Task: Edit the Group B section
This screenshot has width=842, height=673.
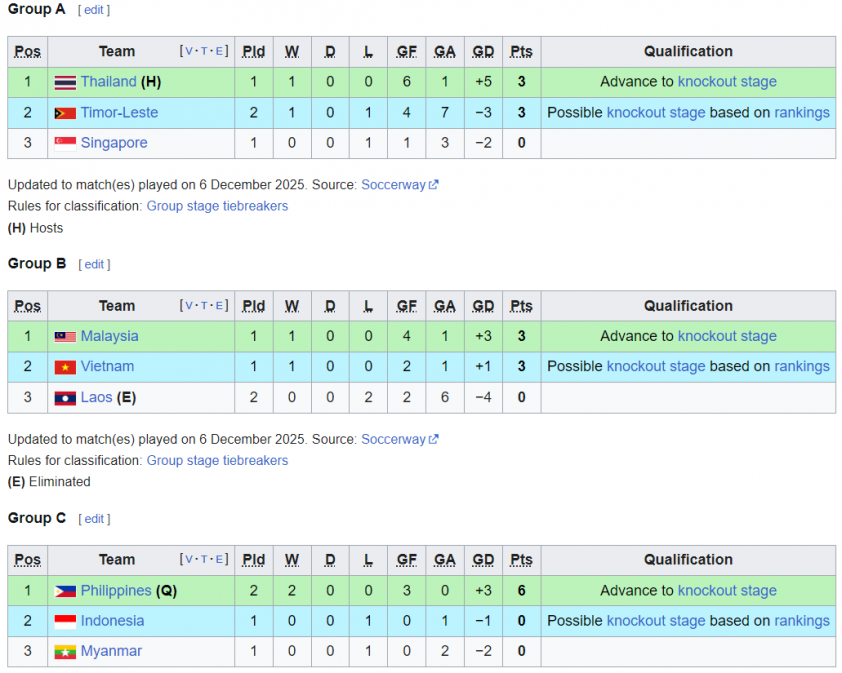Action: click(94, 265)
